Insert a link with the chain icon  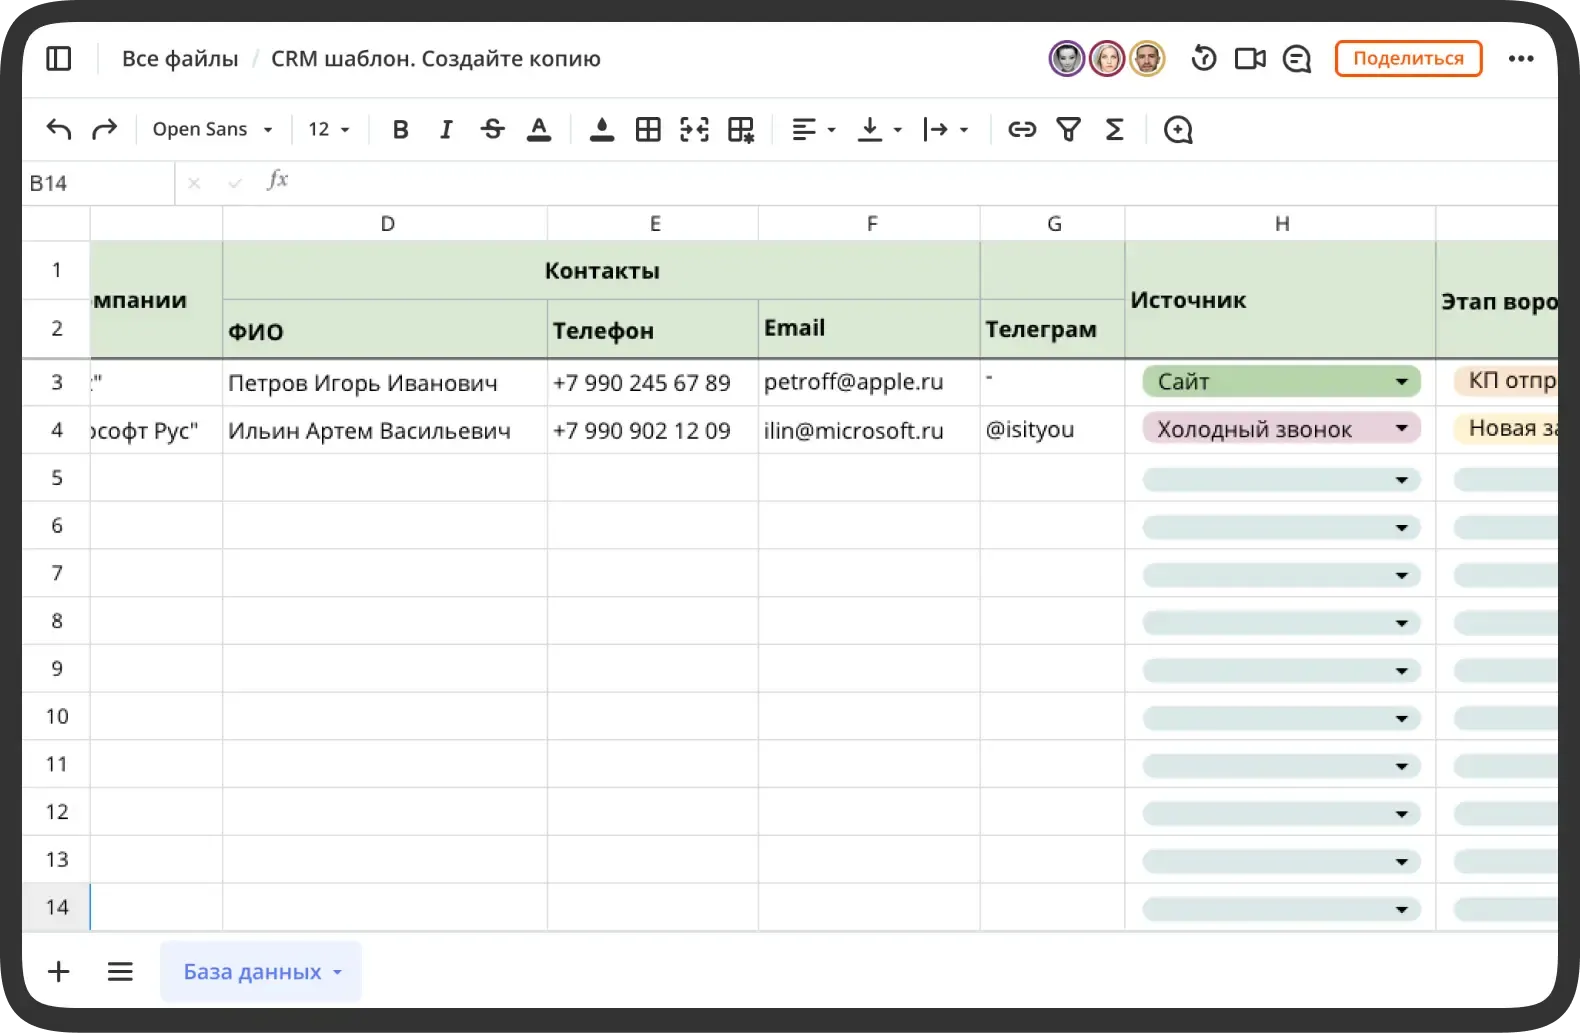(x=1021, y=129)
